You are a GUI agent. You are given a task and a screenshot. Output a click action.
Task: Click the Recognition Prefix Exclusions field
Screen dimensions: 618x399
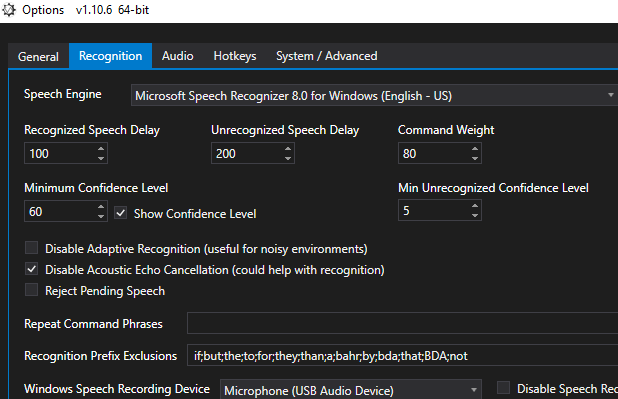pos(402,356)
